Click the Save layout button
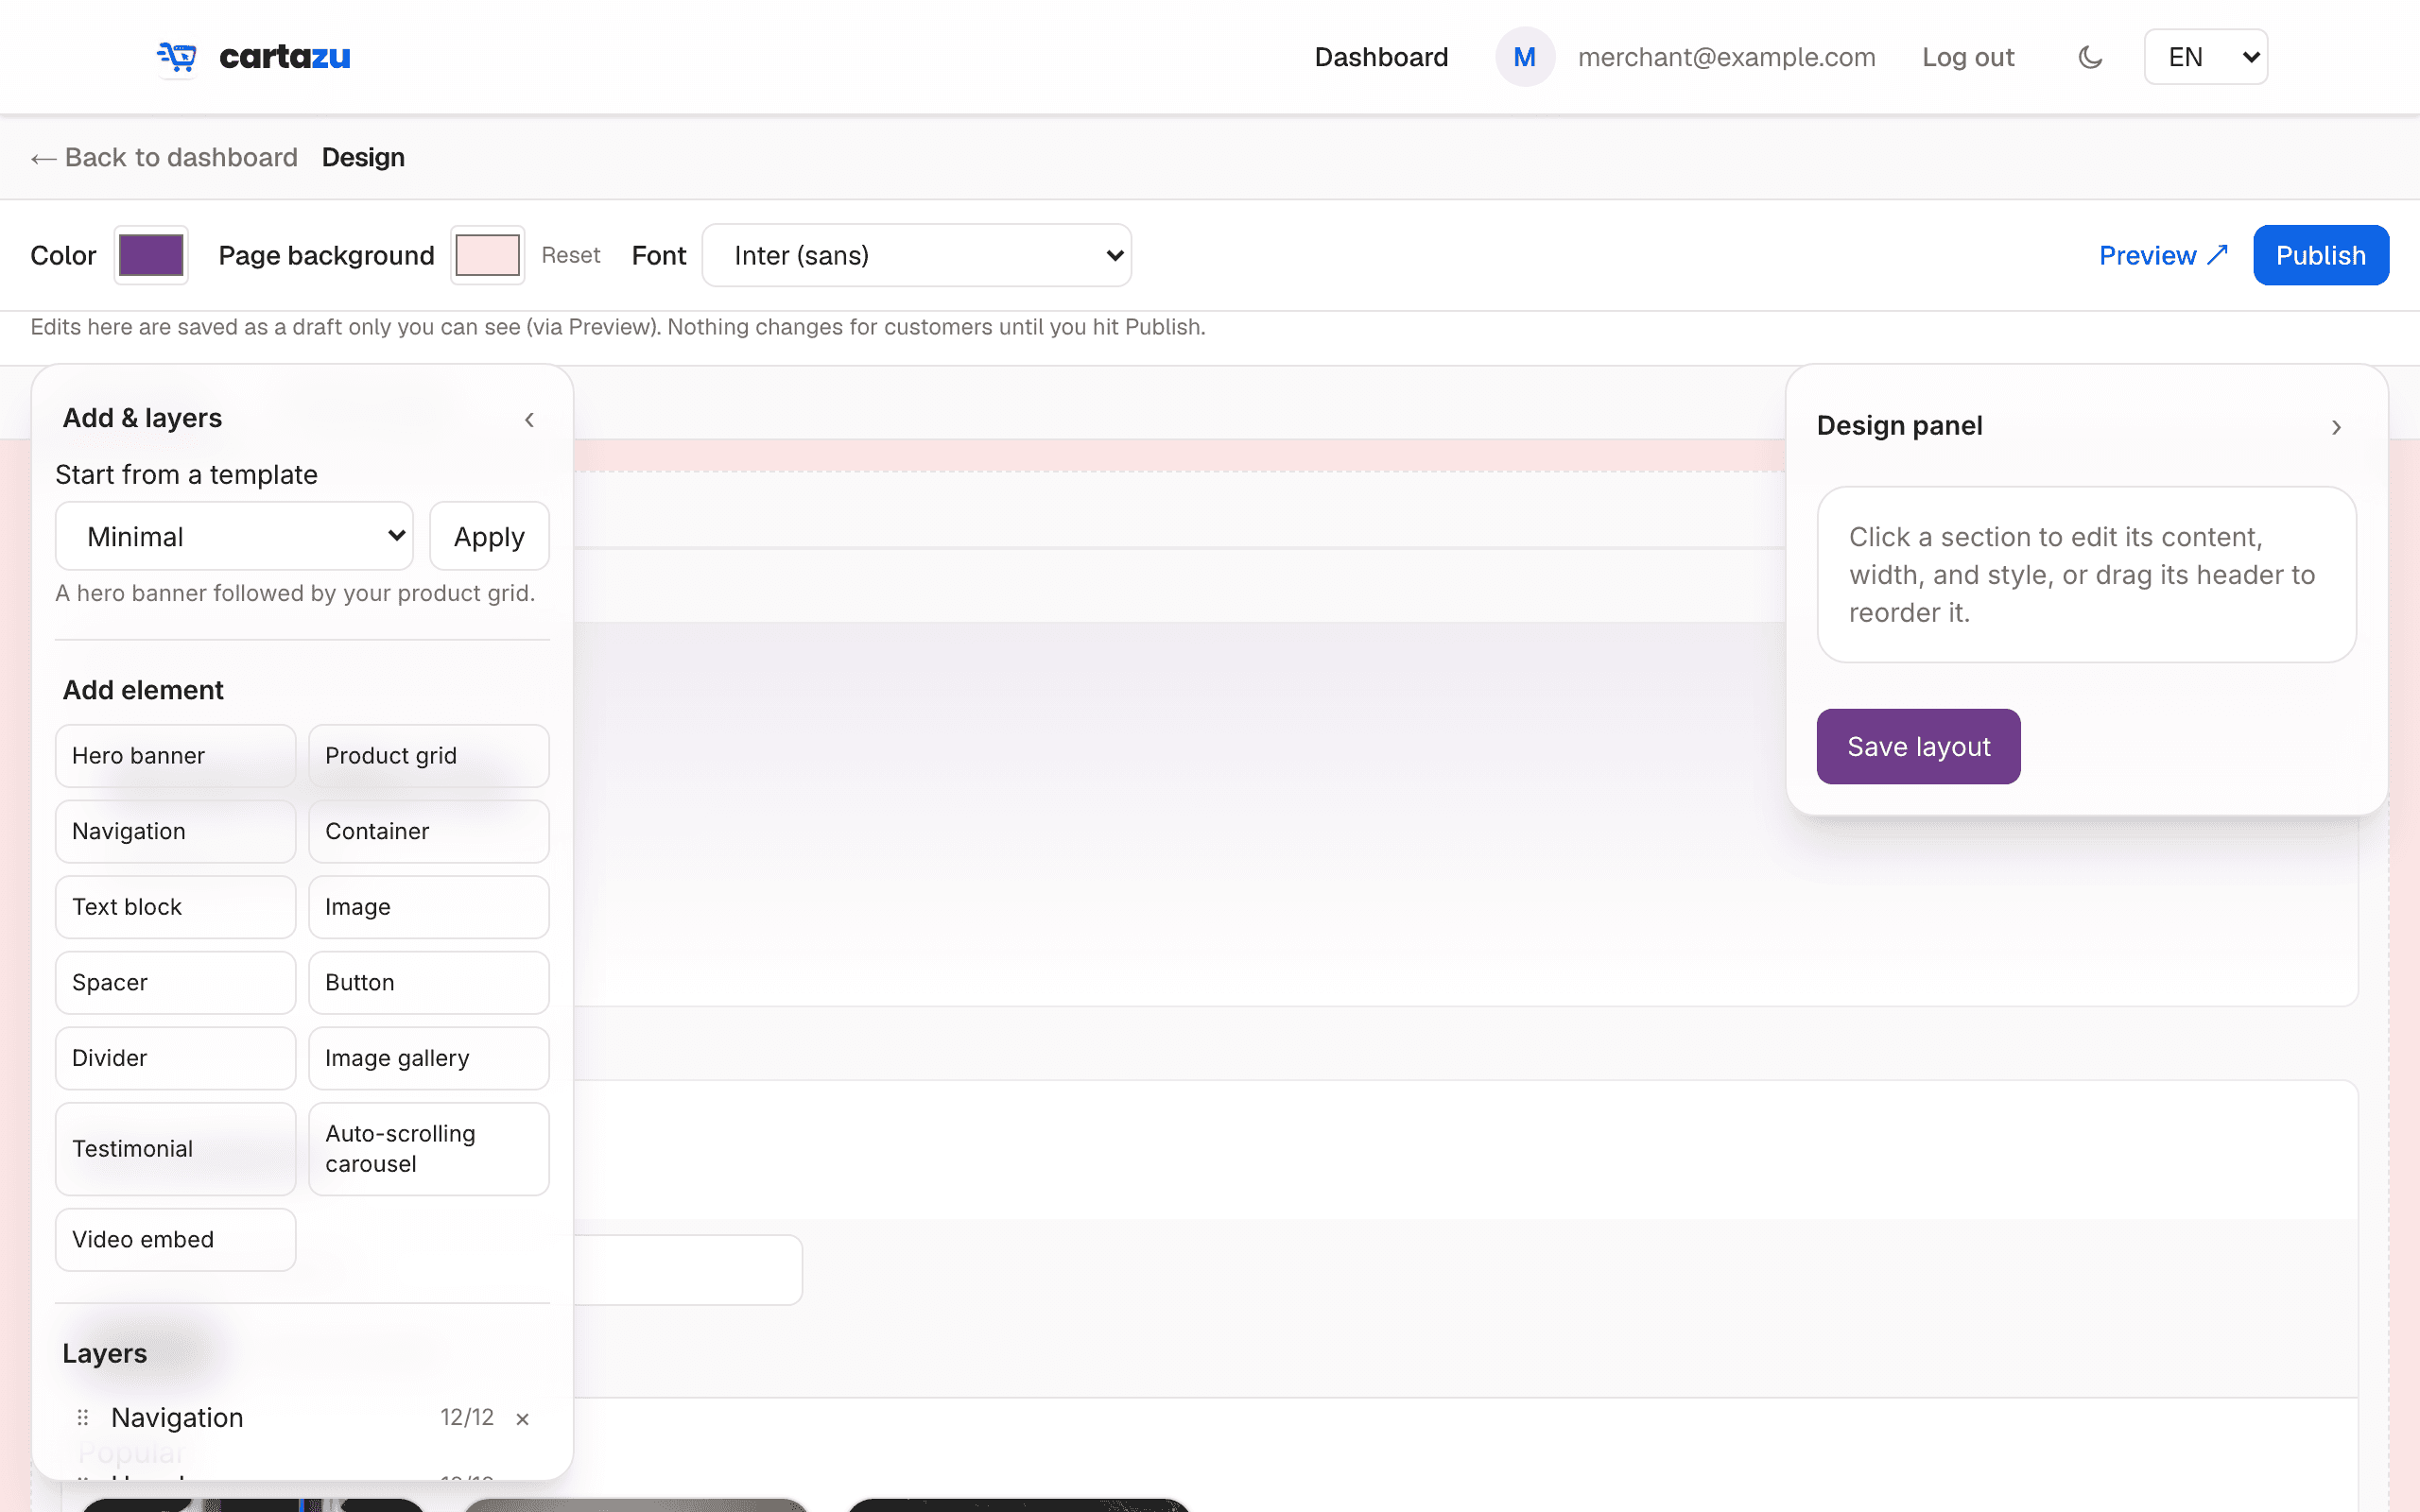This screenshot has width=2420, height=1512. (1918, 746)
